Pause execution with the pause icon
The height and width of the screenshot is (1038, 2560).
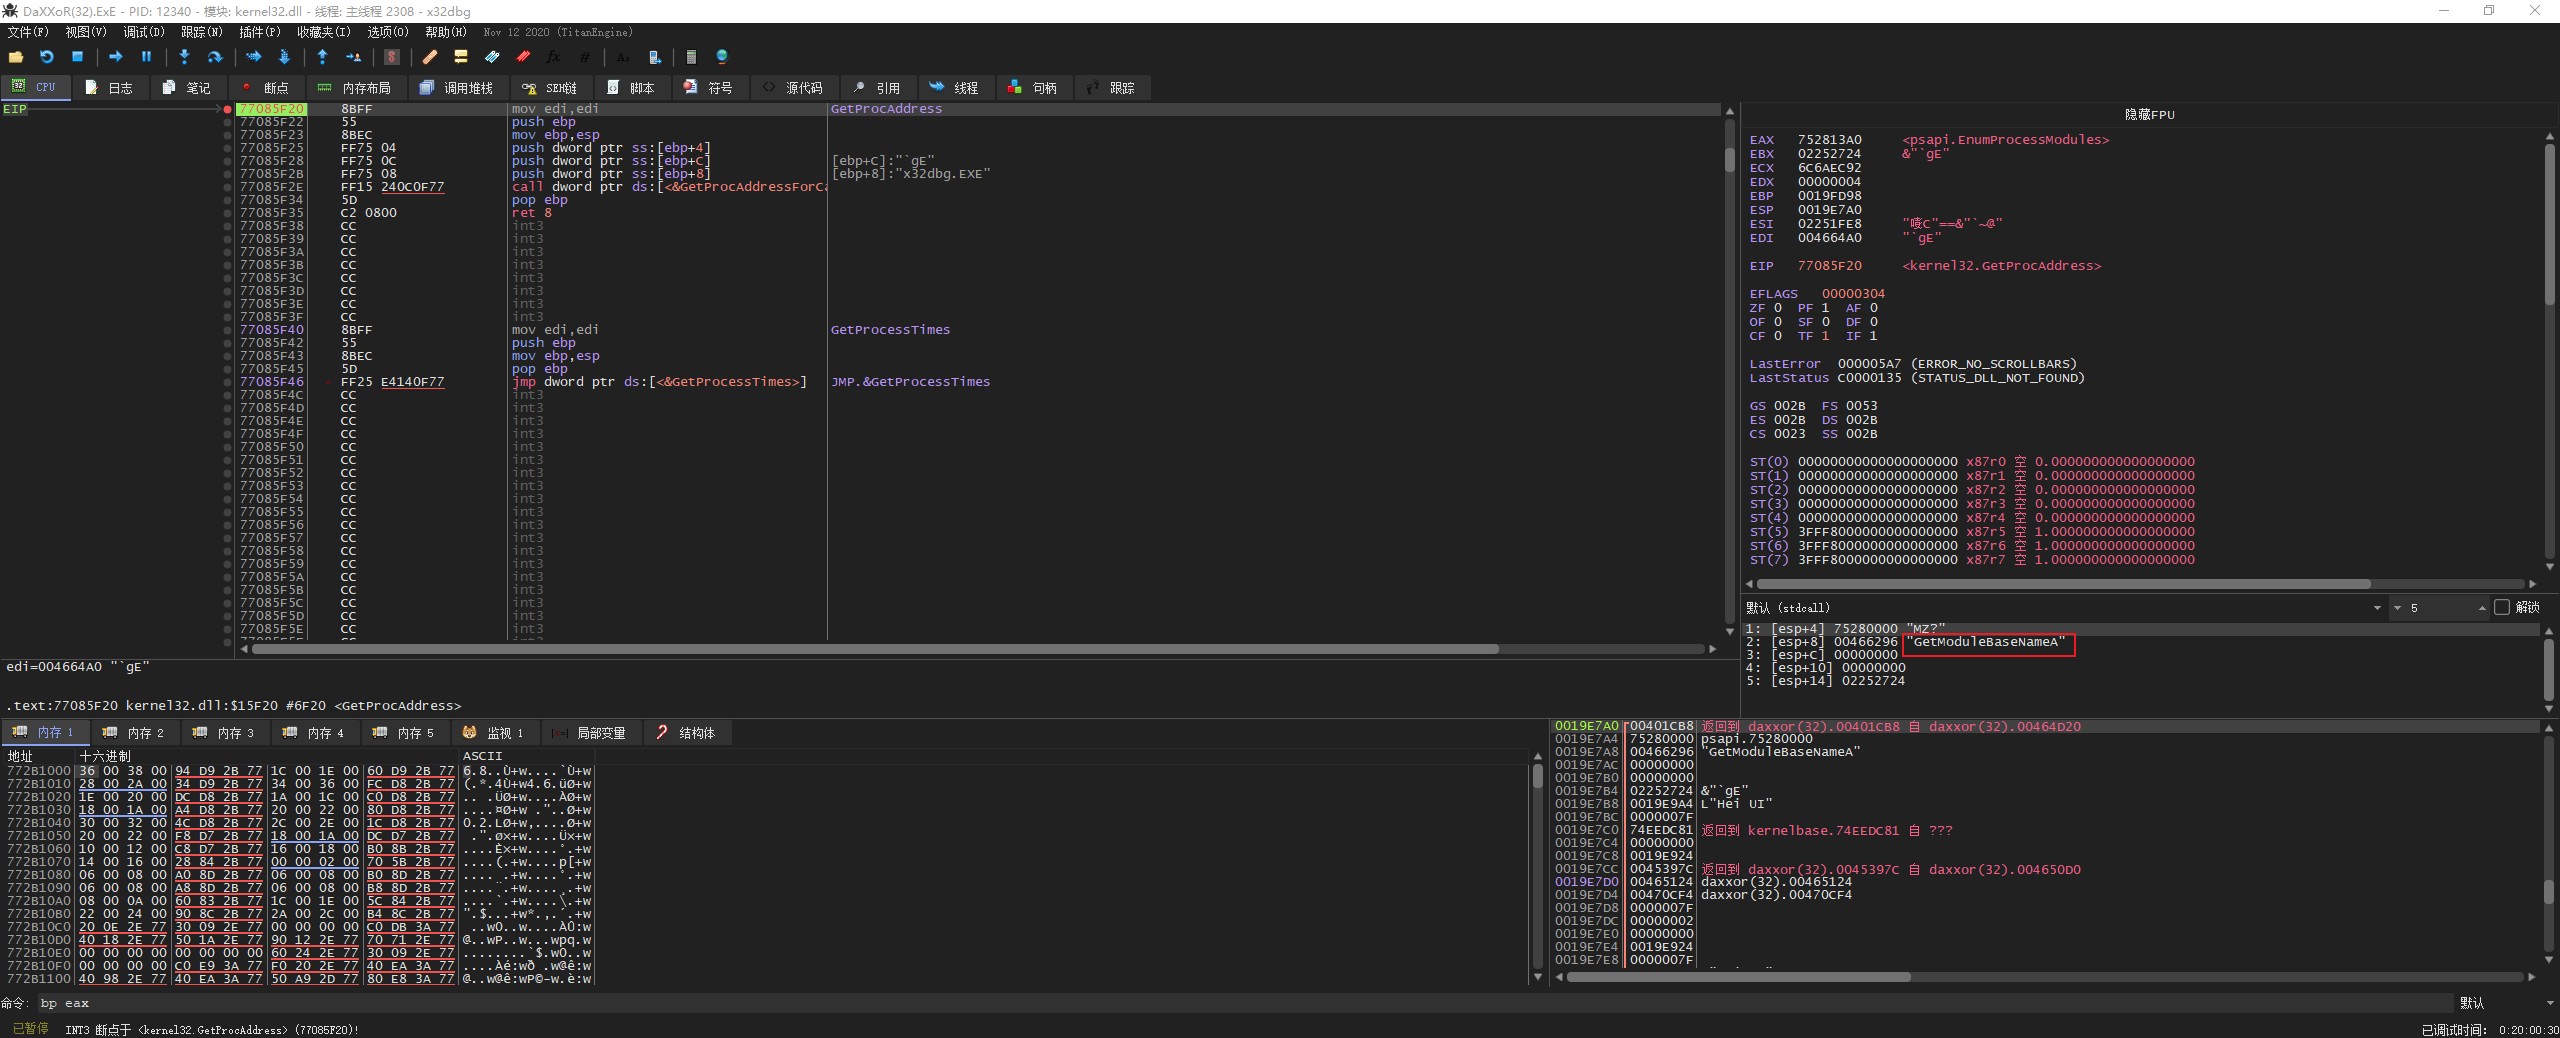[146, 57]
